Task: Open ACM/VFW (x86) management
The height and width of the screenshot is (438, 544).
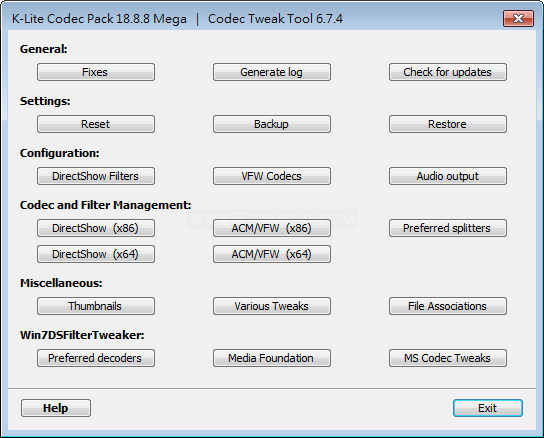Action: [272, 228]
